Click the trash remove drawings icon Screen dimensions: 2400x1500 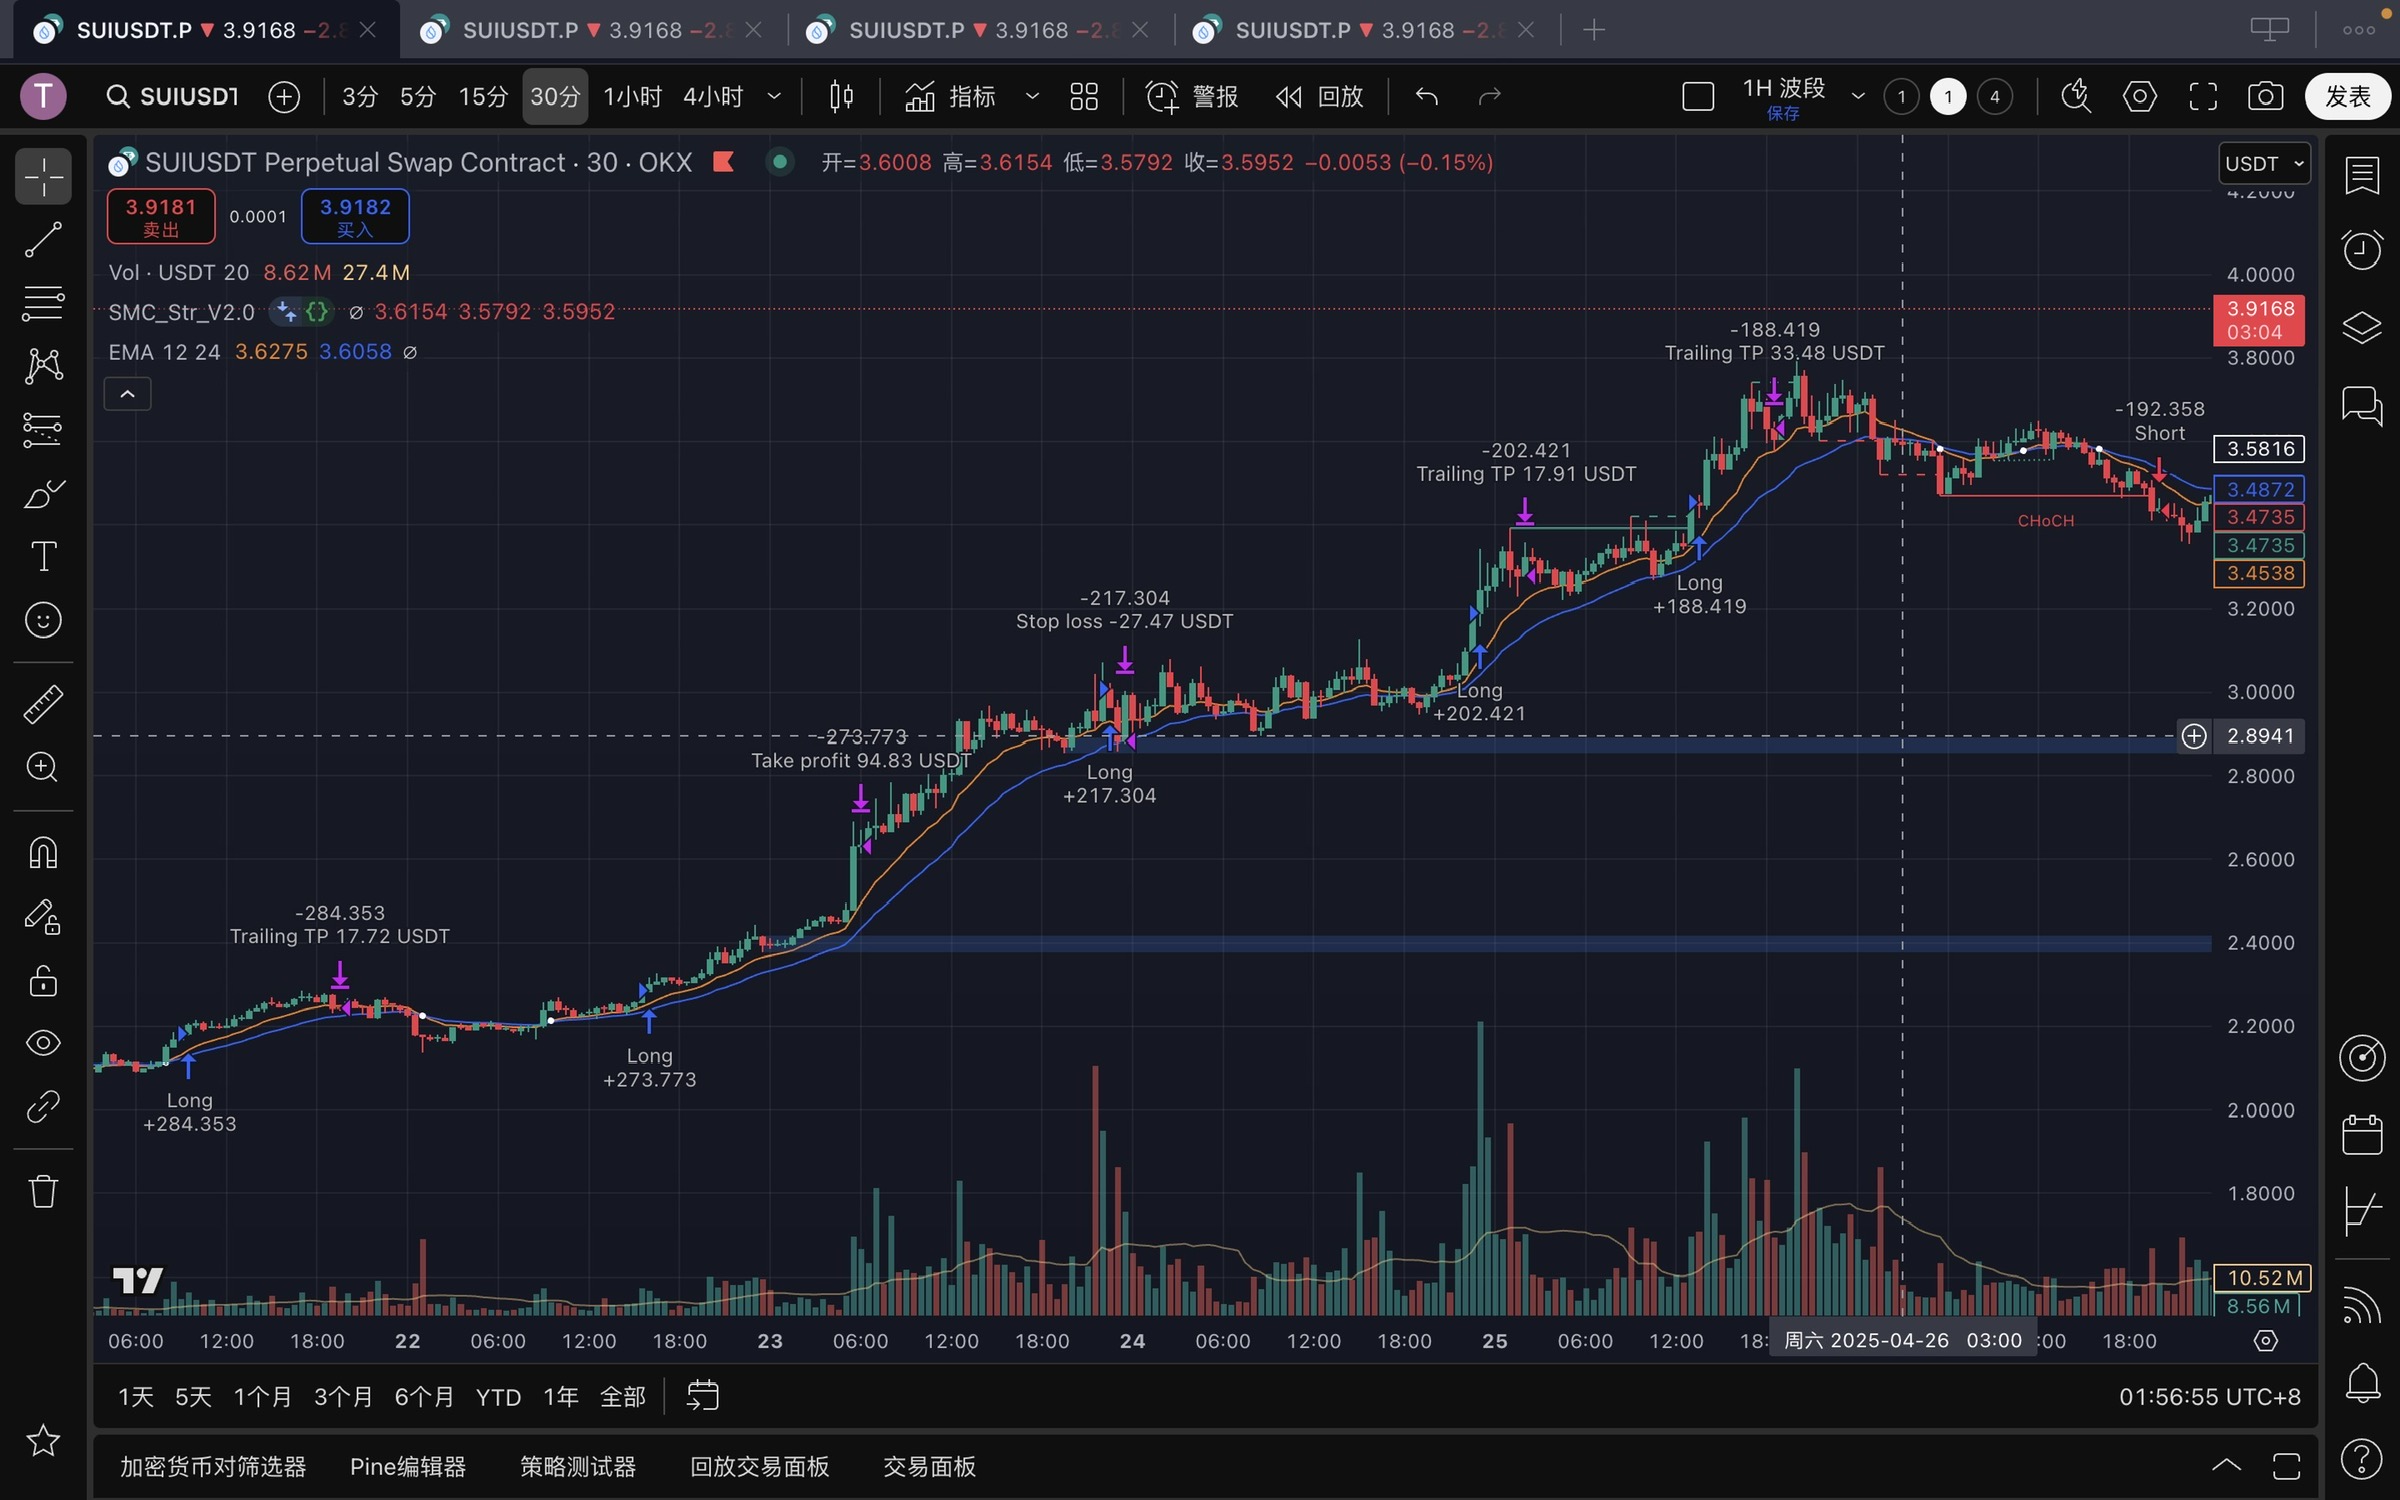43,1191
